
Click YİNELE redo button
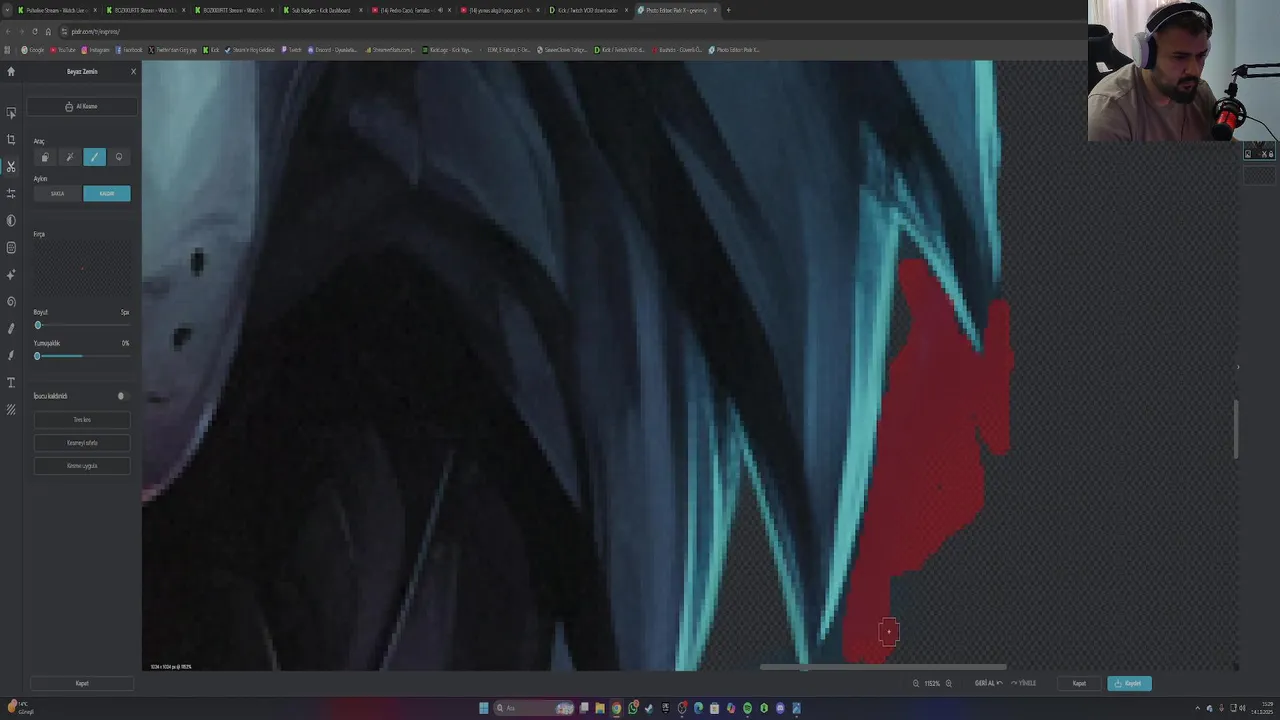[1023, 683]
